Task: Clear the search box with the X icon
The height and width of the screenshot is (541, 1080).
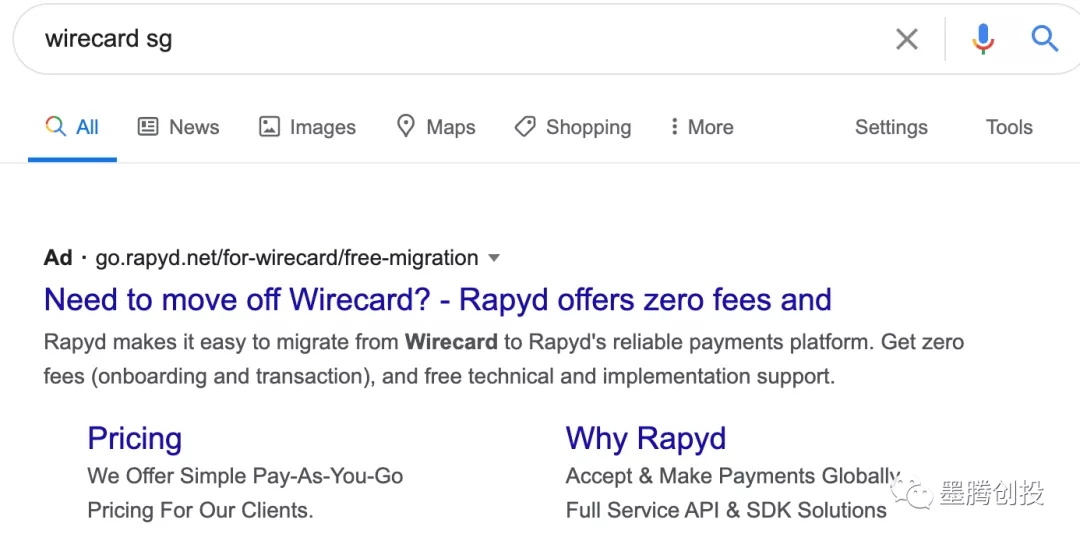Action: click(906, 39)
